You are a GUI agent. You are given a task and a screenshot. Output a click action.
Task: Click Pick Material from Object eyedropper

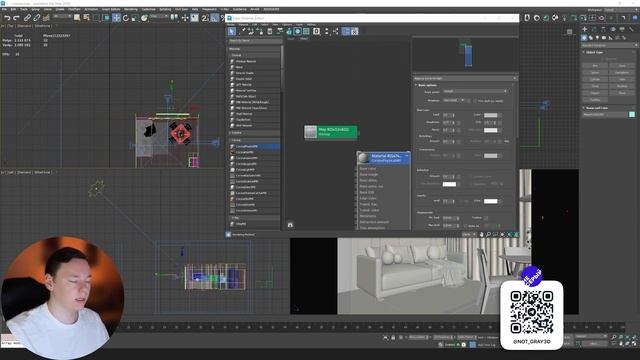click(x=242, y=31)
